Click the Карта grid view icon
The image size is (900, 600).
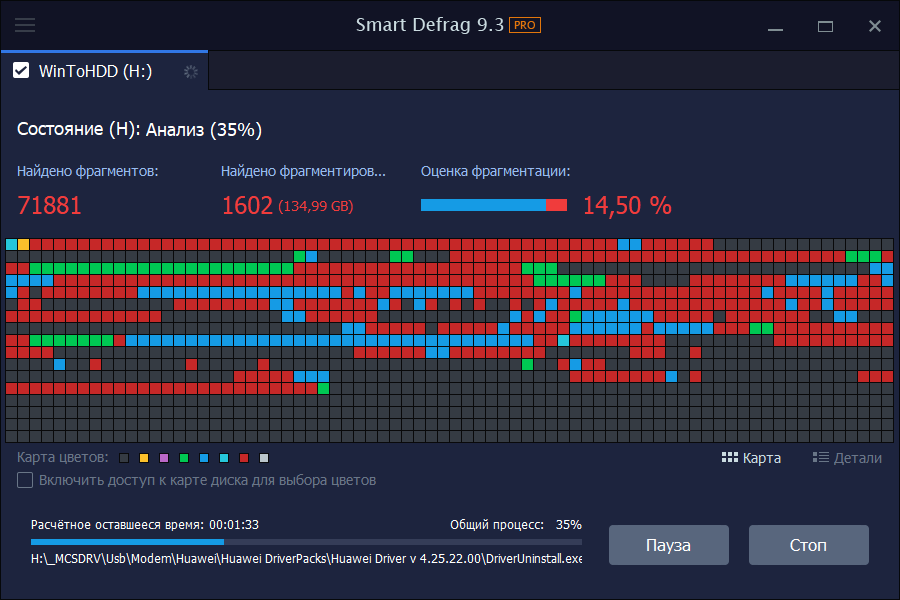[x=730, y=458]
